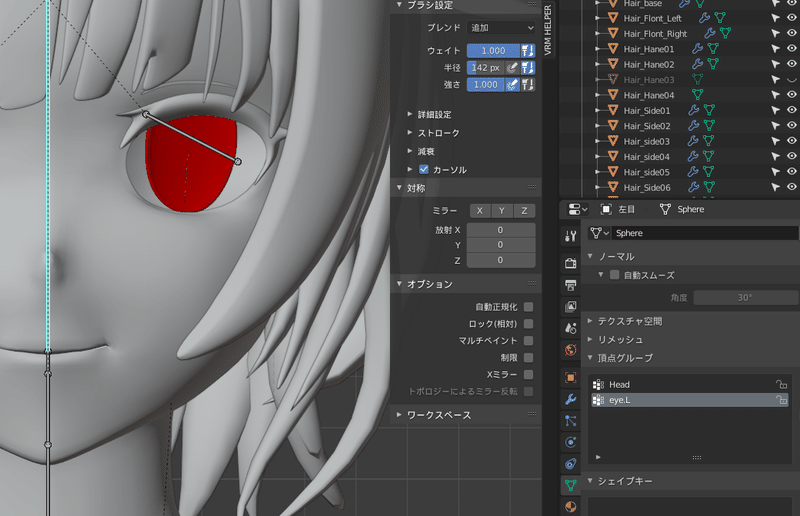
Task: Open the Physics properties tab
Action: (570, 442)
